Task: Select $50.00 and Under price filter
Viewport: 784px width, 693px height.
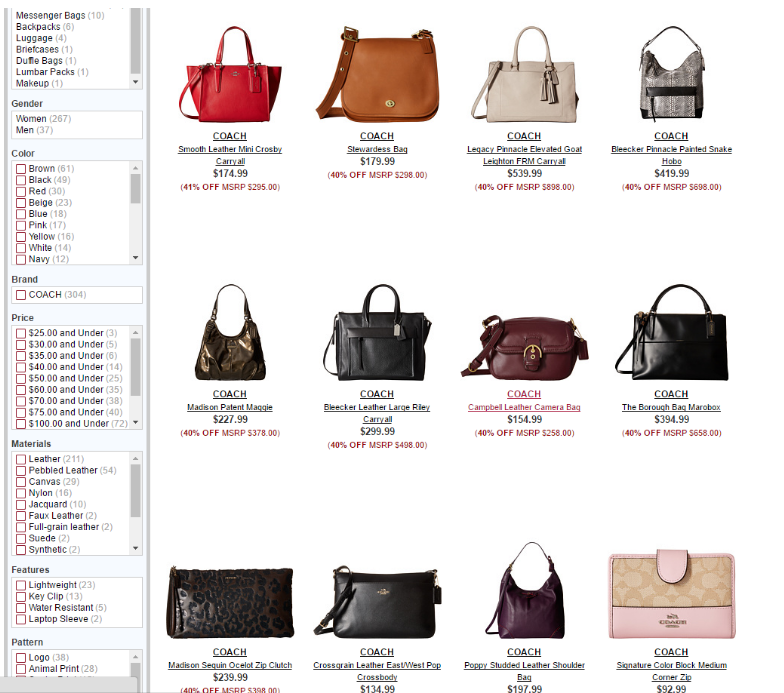Action: pyautogui.click(x=20, y=378)
